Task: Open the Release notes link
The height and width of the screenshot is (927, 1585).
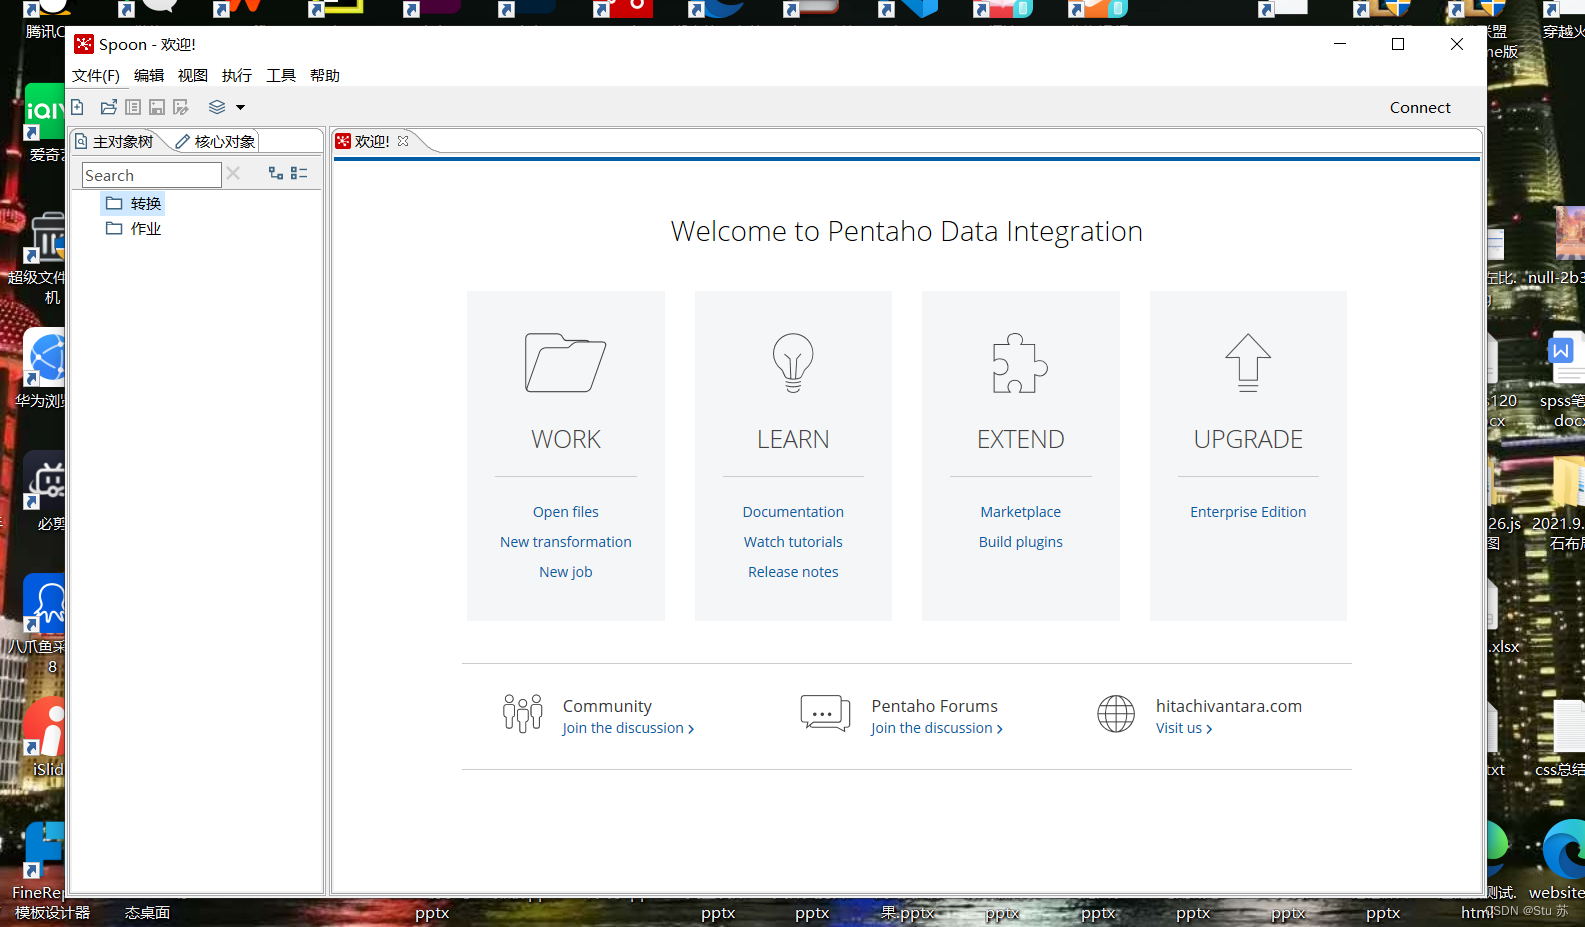Action: pos(793,572)
